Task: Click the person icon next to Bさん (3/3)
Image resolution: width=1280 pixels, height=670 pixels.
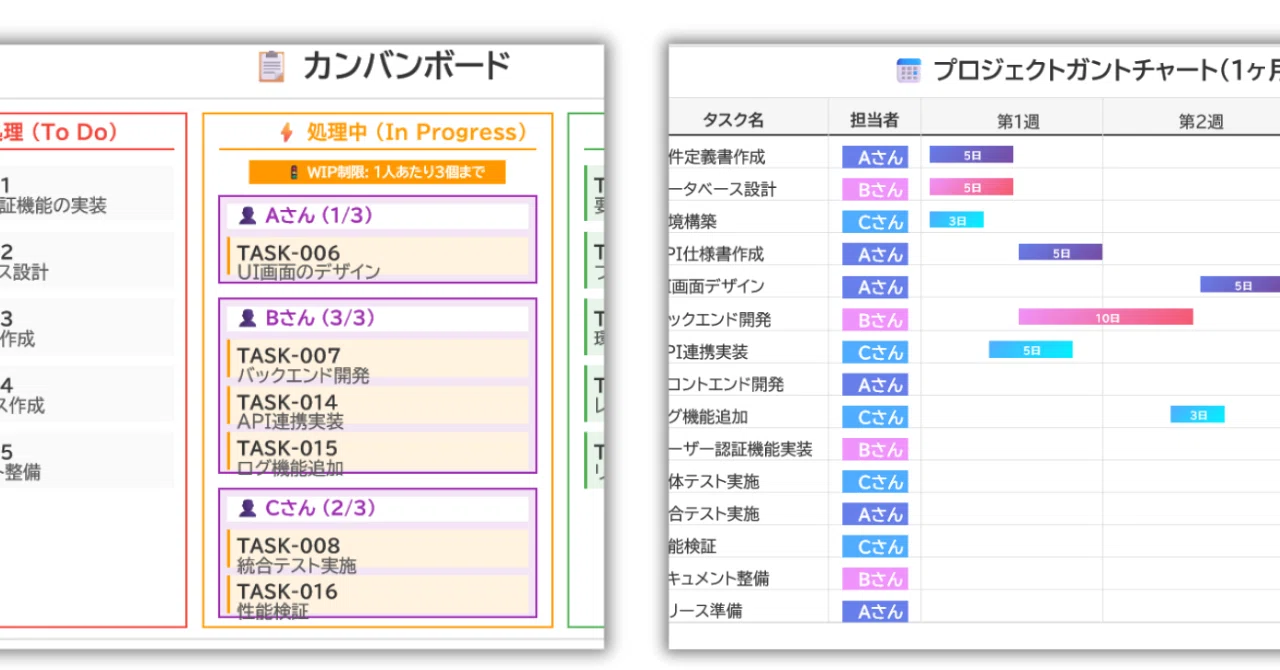Action: point(247,318)
